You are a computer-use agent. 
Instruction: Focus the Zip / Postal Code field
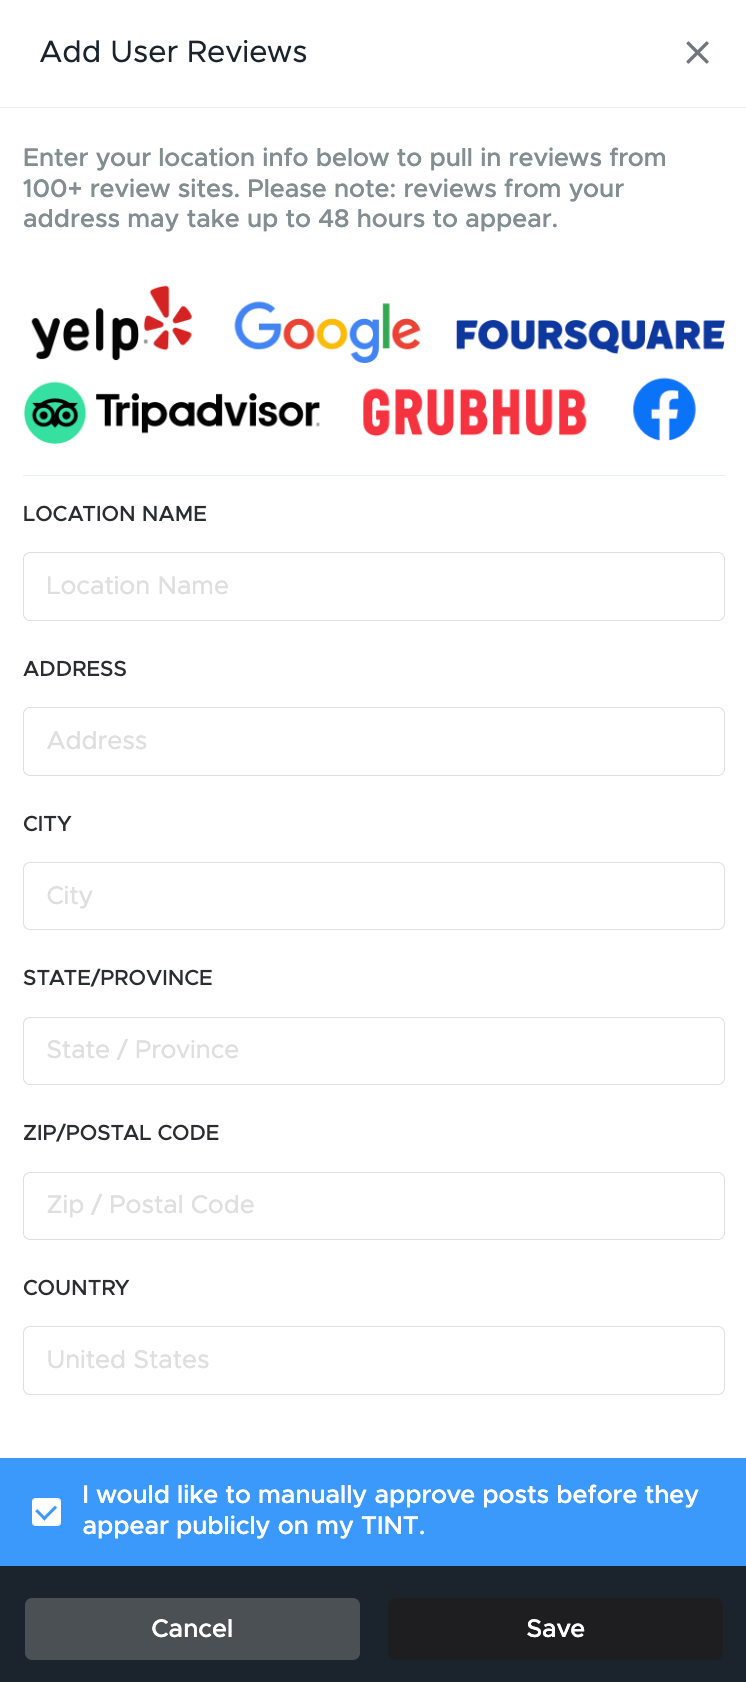point(374,1206)
